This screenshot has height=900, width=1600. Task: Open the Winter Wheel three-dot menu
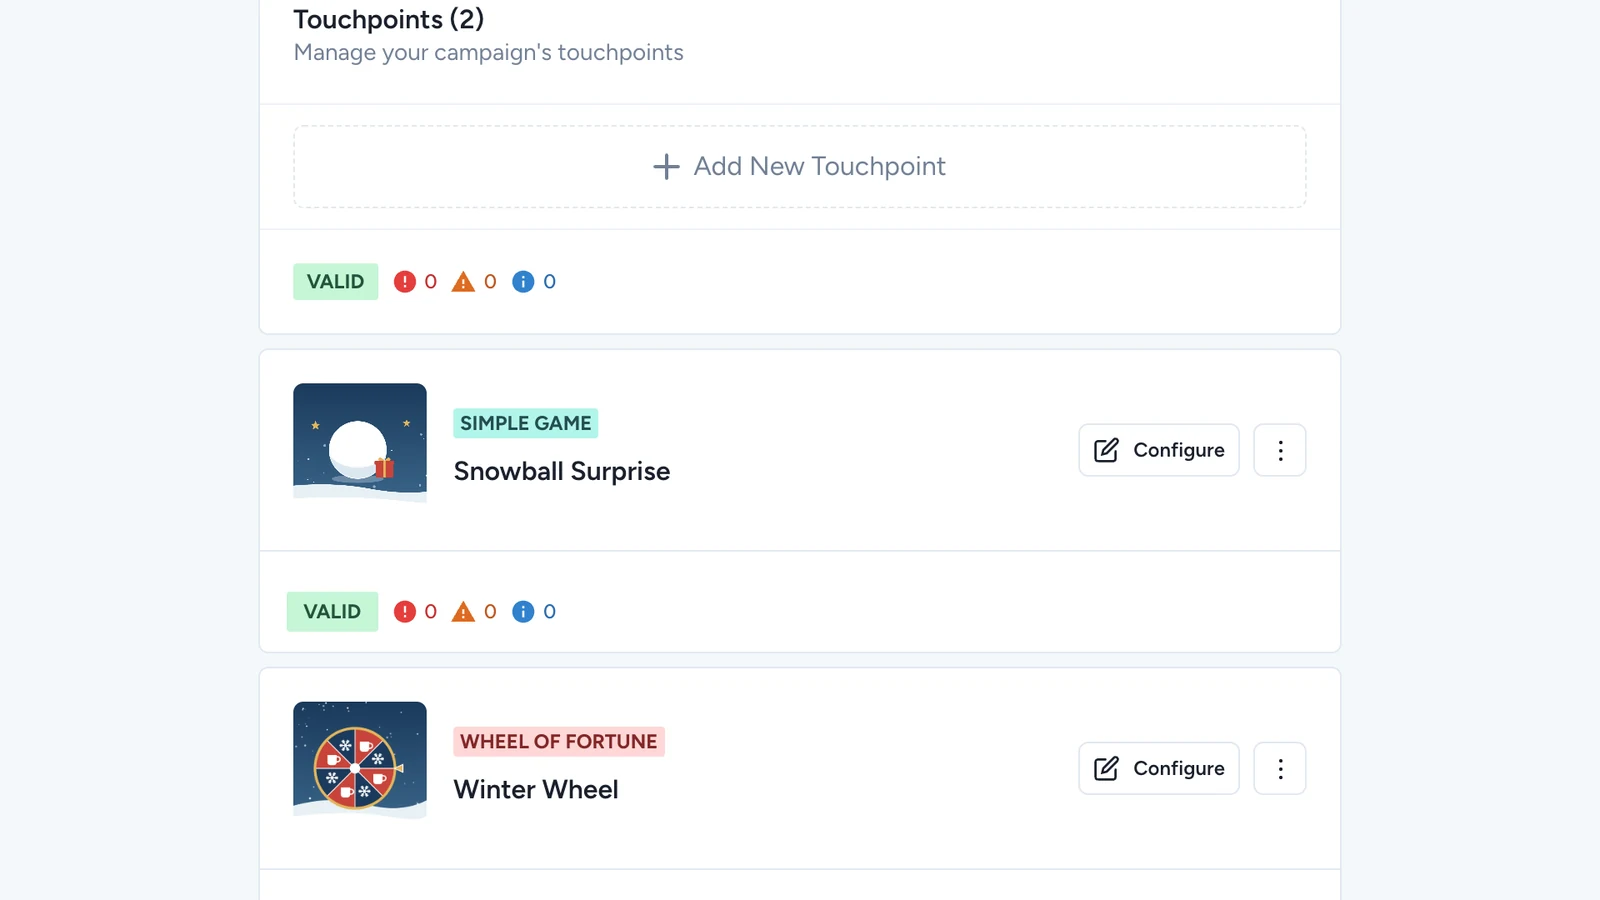coord(1279,768)
